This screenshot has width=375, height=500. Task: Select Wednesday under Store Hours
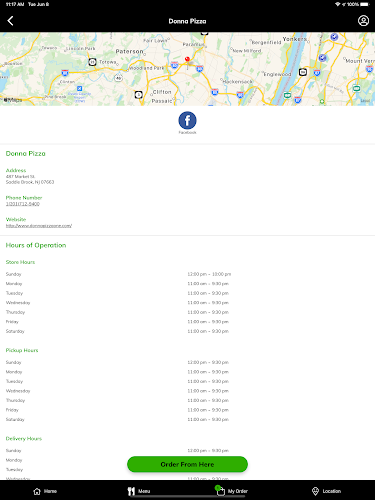click(x=18, y=303)
